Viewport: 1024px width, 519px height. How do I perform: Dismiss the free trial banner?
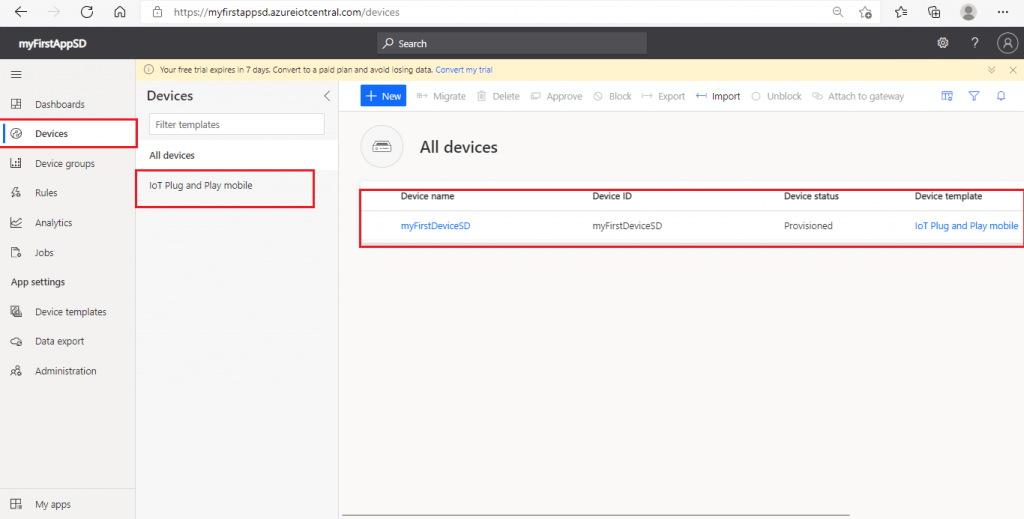click(1013, 70)
